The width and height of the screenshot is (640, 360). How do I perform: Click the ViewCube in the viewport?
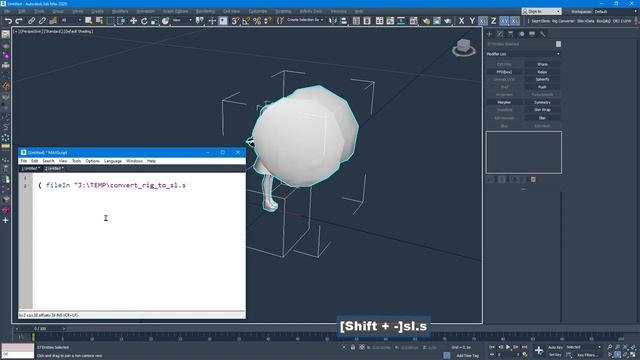[x=464, y=47]
